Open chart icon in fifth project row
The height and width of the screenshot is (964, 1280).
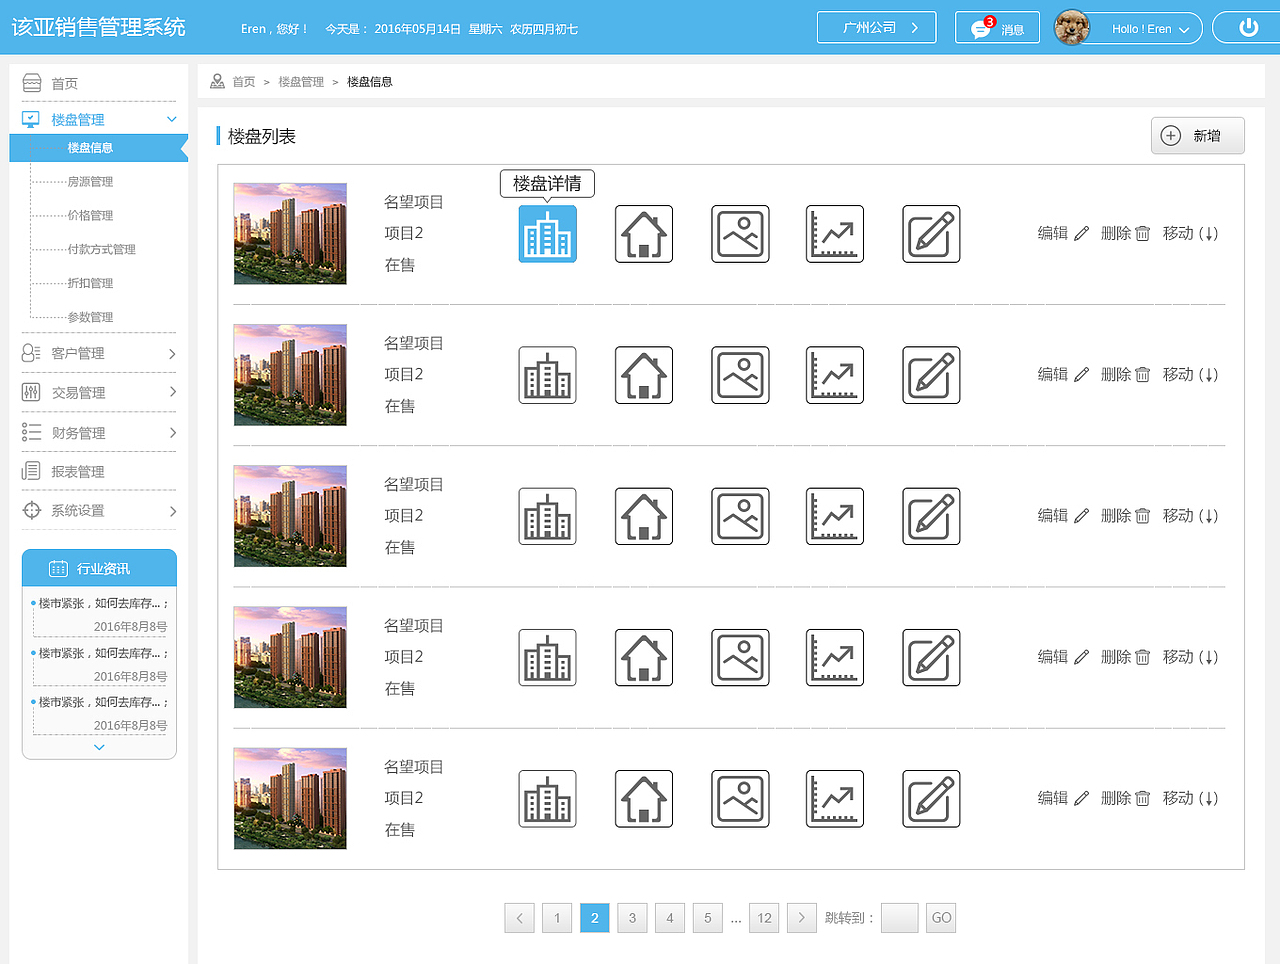835,799
